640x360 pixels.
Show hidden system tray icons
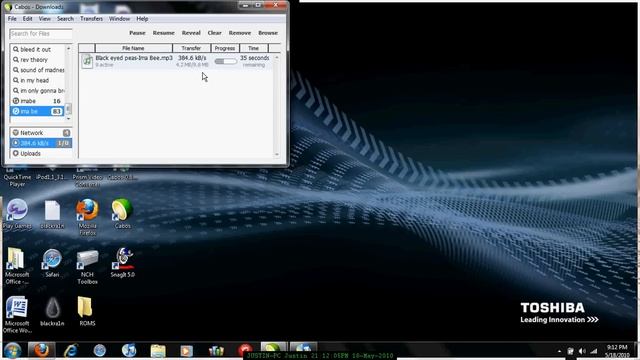tap(559, 351)
